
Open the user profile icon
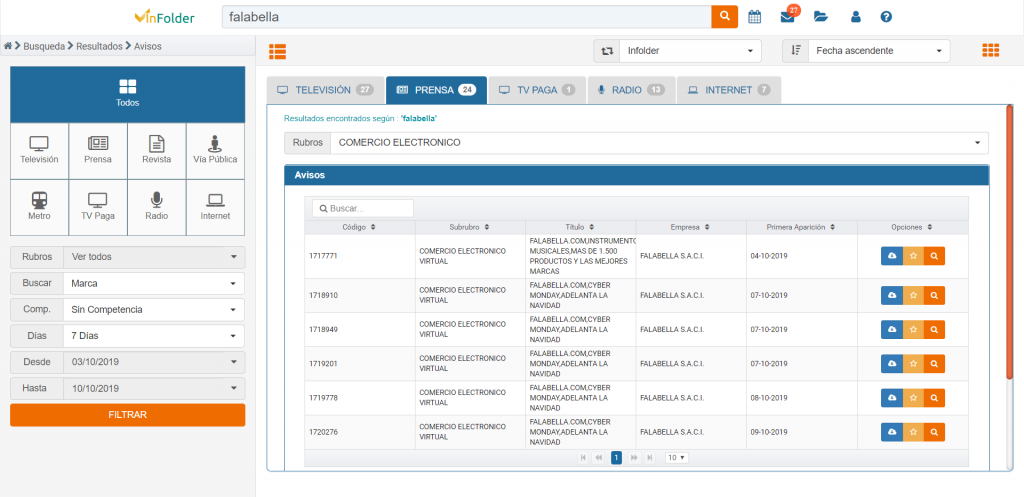(856, 17)
